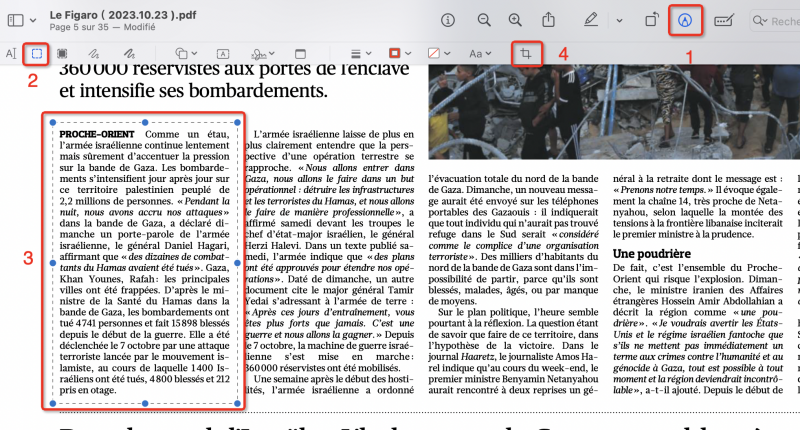The width and height of the screenshot is (800, 430).
Task: Click the document title Le Figaro pdf
Action: [123, 15]
